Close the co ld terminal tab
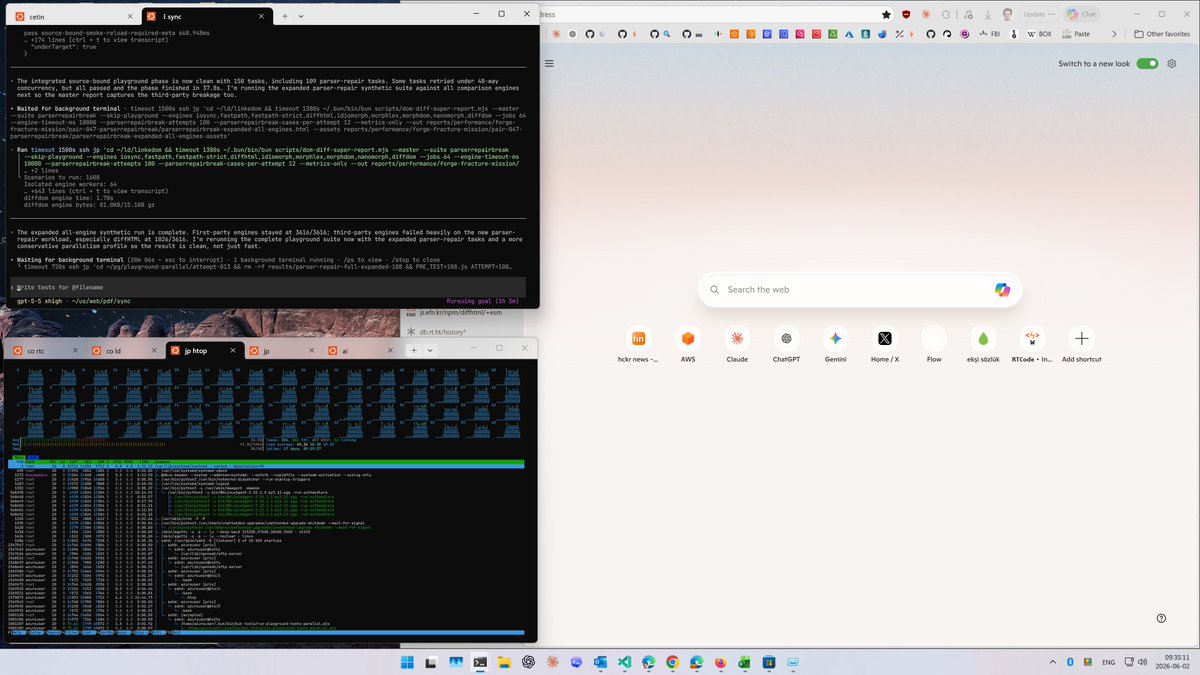The height and width of the screenshot is (675, 1200). coord(153,351)
